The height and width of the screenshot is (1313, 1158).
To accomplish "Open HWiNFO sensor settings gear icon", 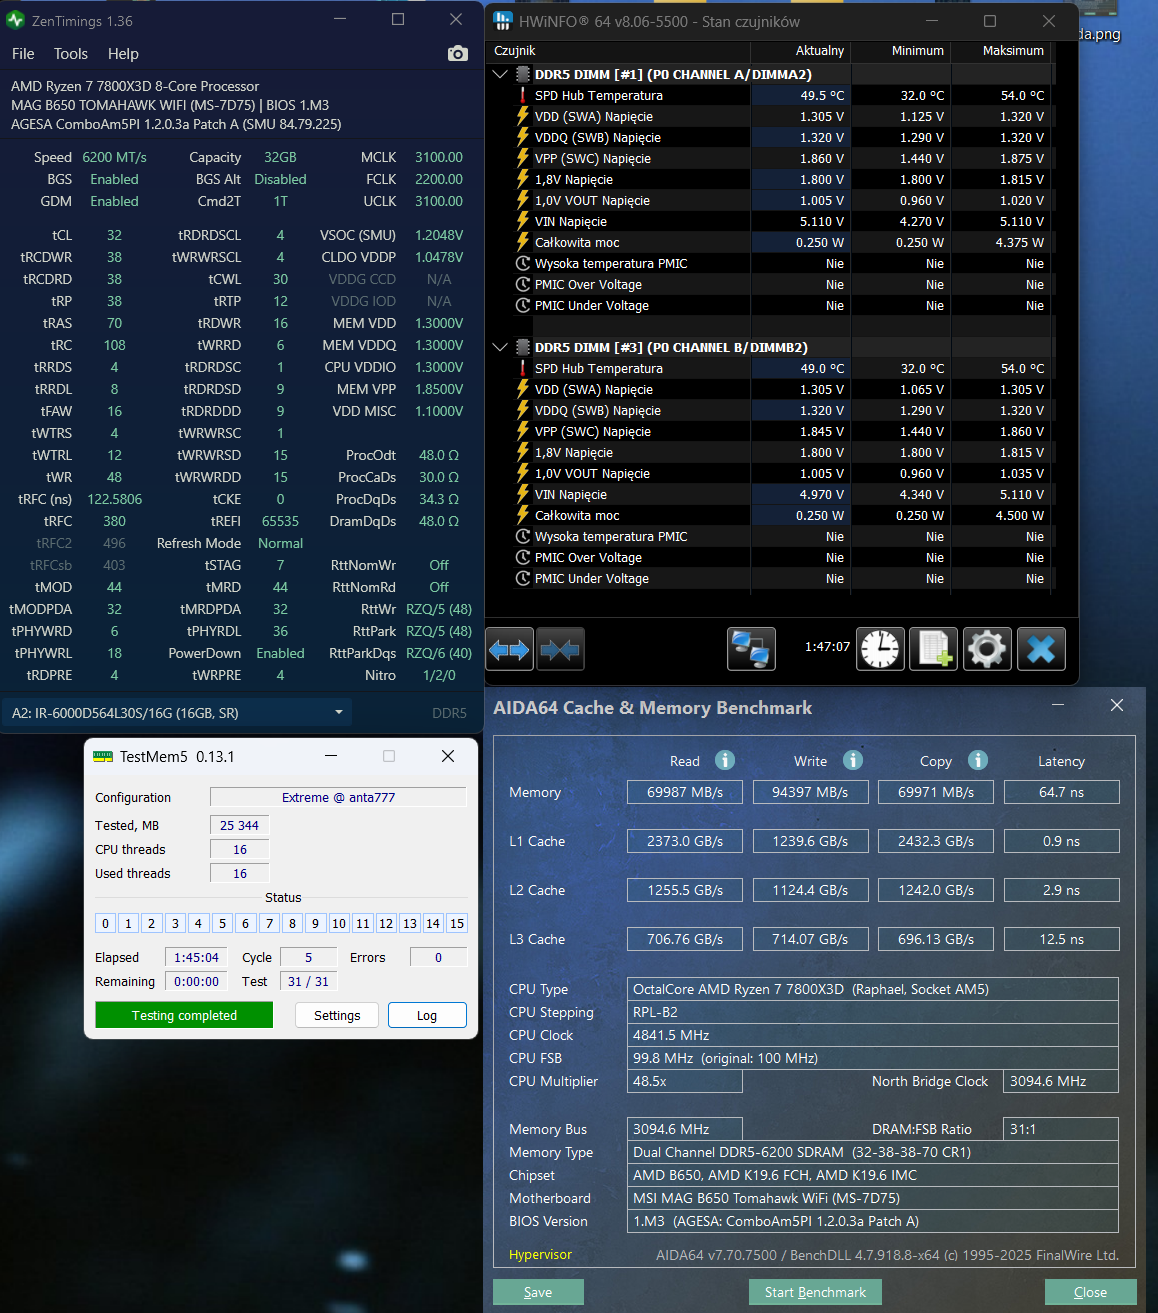I will (987, 650).
